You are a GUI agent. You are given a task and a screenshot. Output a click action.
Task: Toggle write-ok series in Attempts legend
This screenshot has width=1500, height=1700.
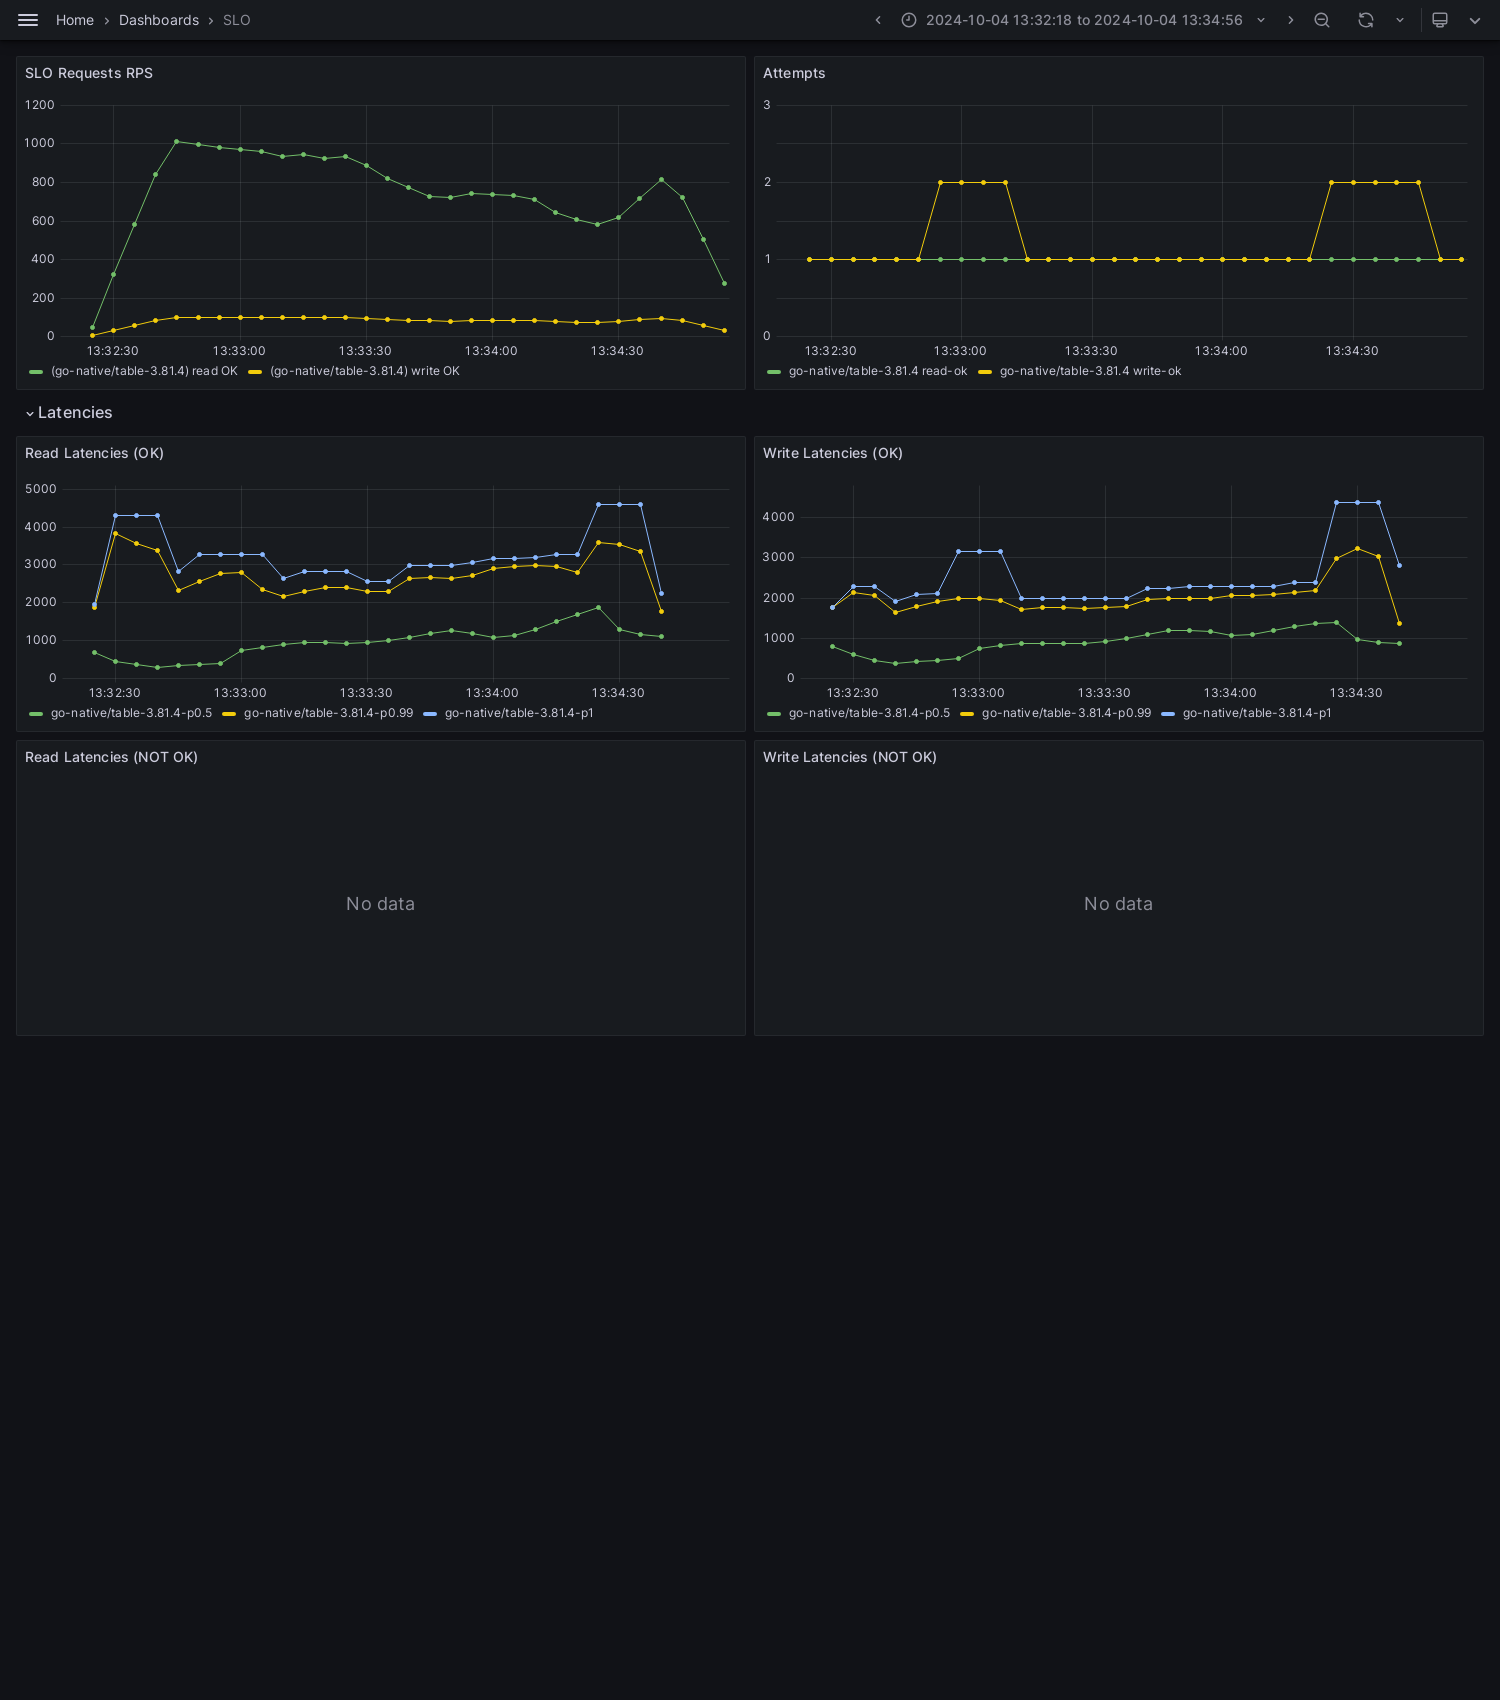pyautogui.click(x=1090, y=371)
